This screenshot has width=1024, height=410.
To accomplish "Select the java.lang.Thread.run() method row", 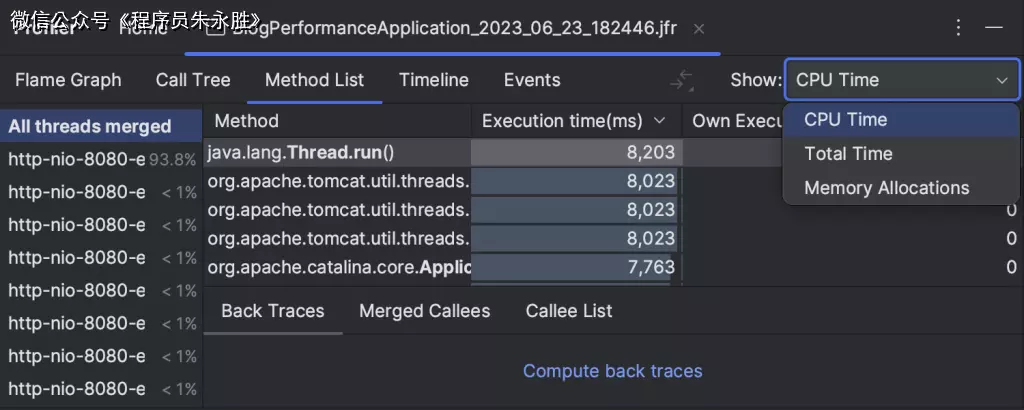I will tap(337, 153).
